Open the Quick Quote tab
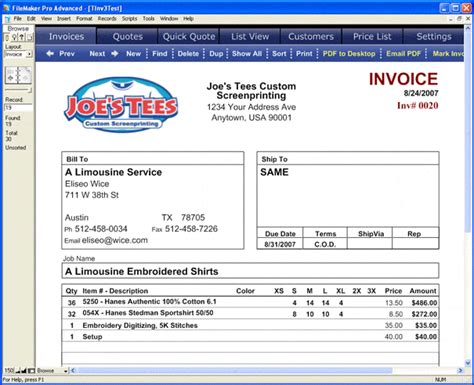 click(x=189, y=36)
